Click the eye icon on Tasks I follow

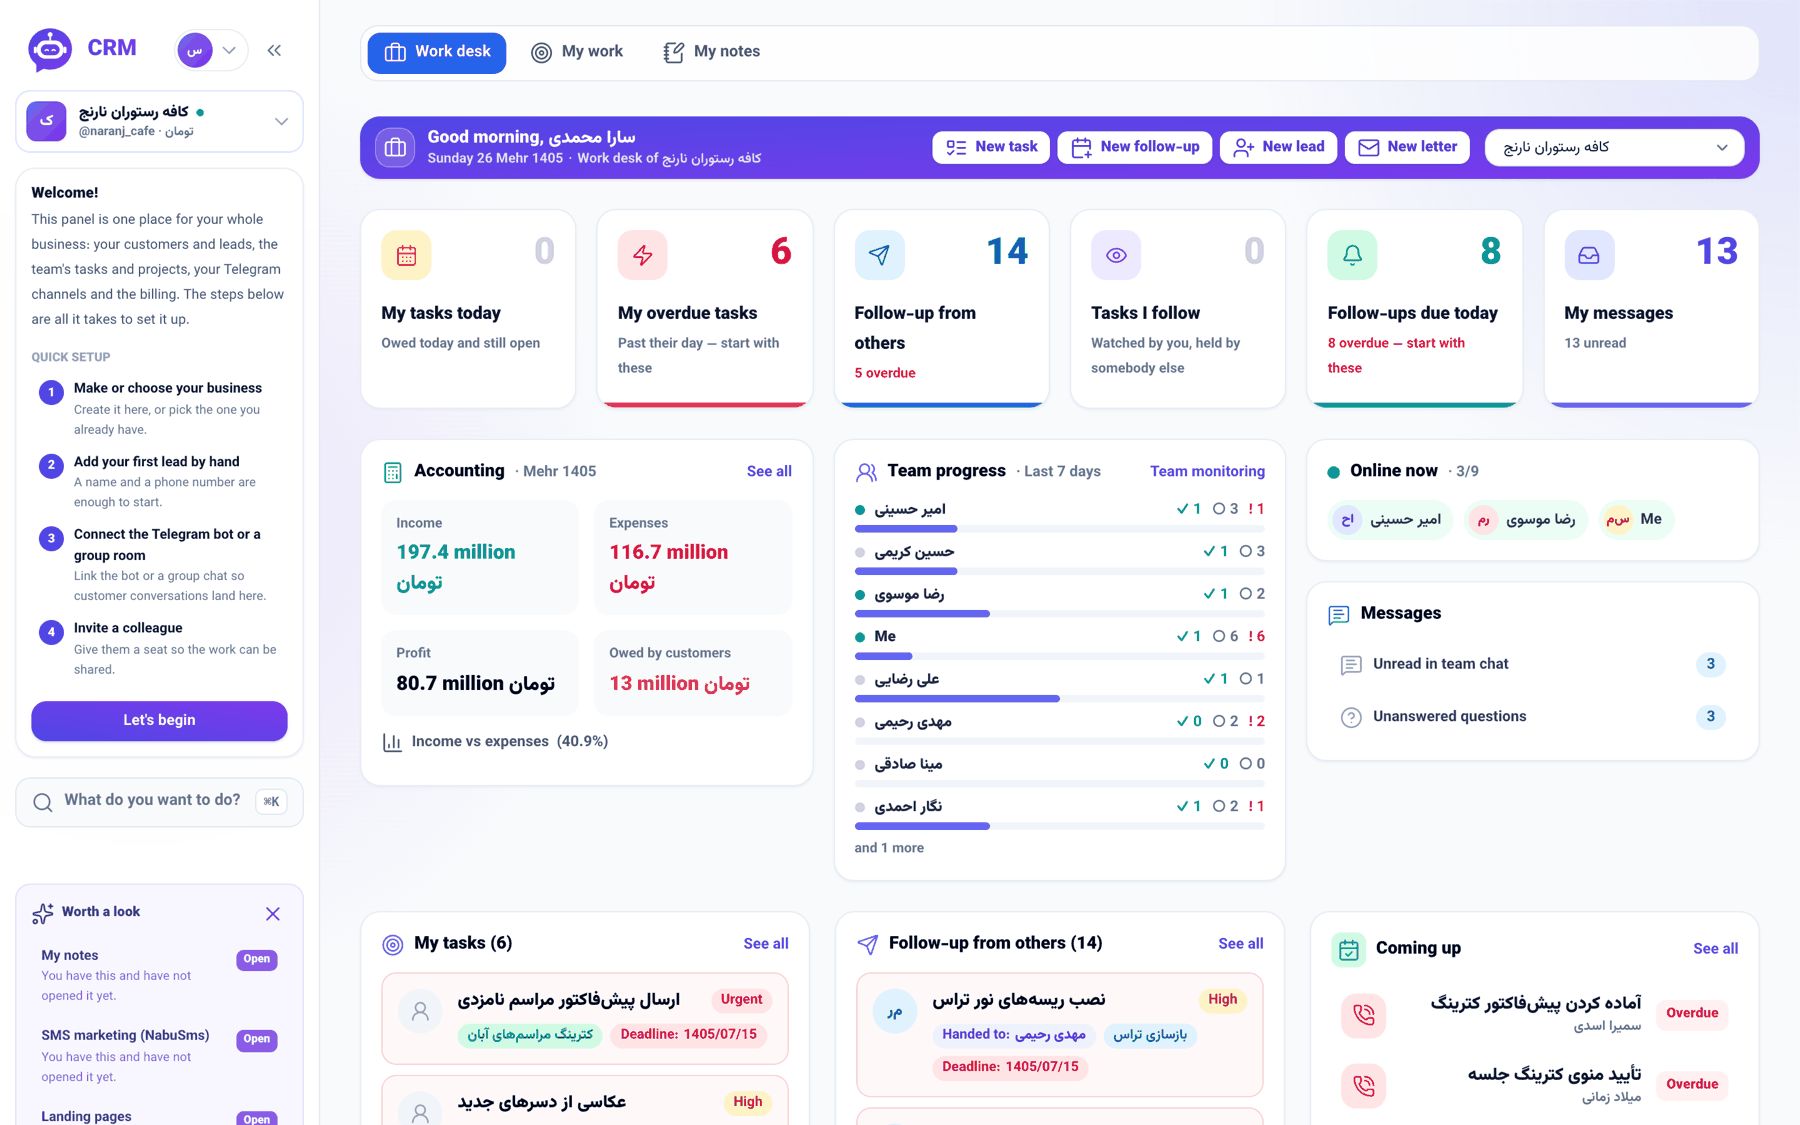tap(1116, 255)
